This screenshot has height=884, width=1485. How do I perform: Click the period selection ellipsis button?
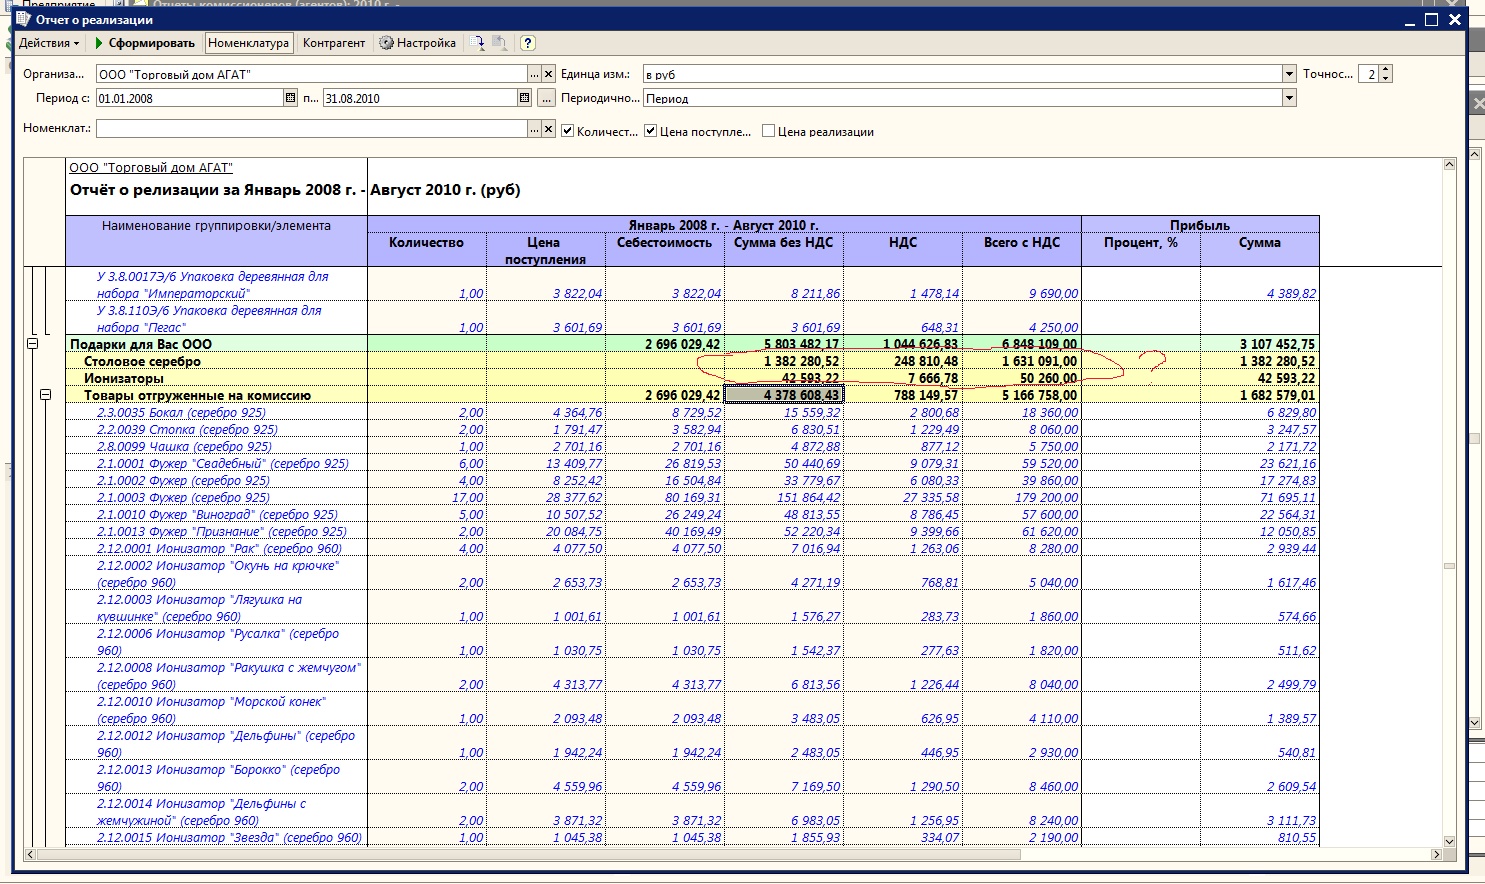(546, 98)
